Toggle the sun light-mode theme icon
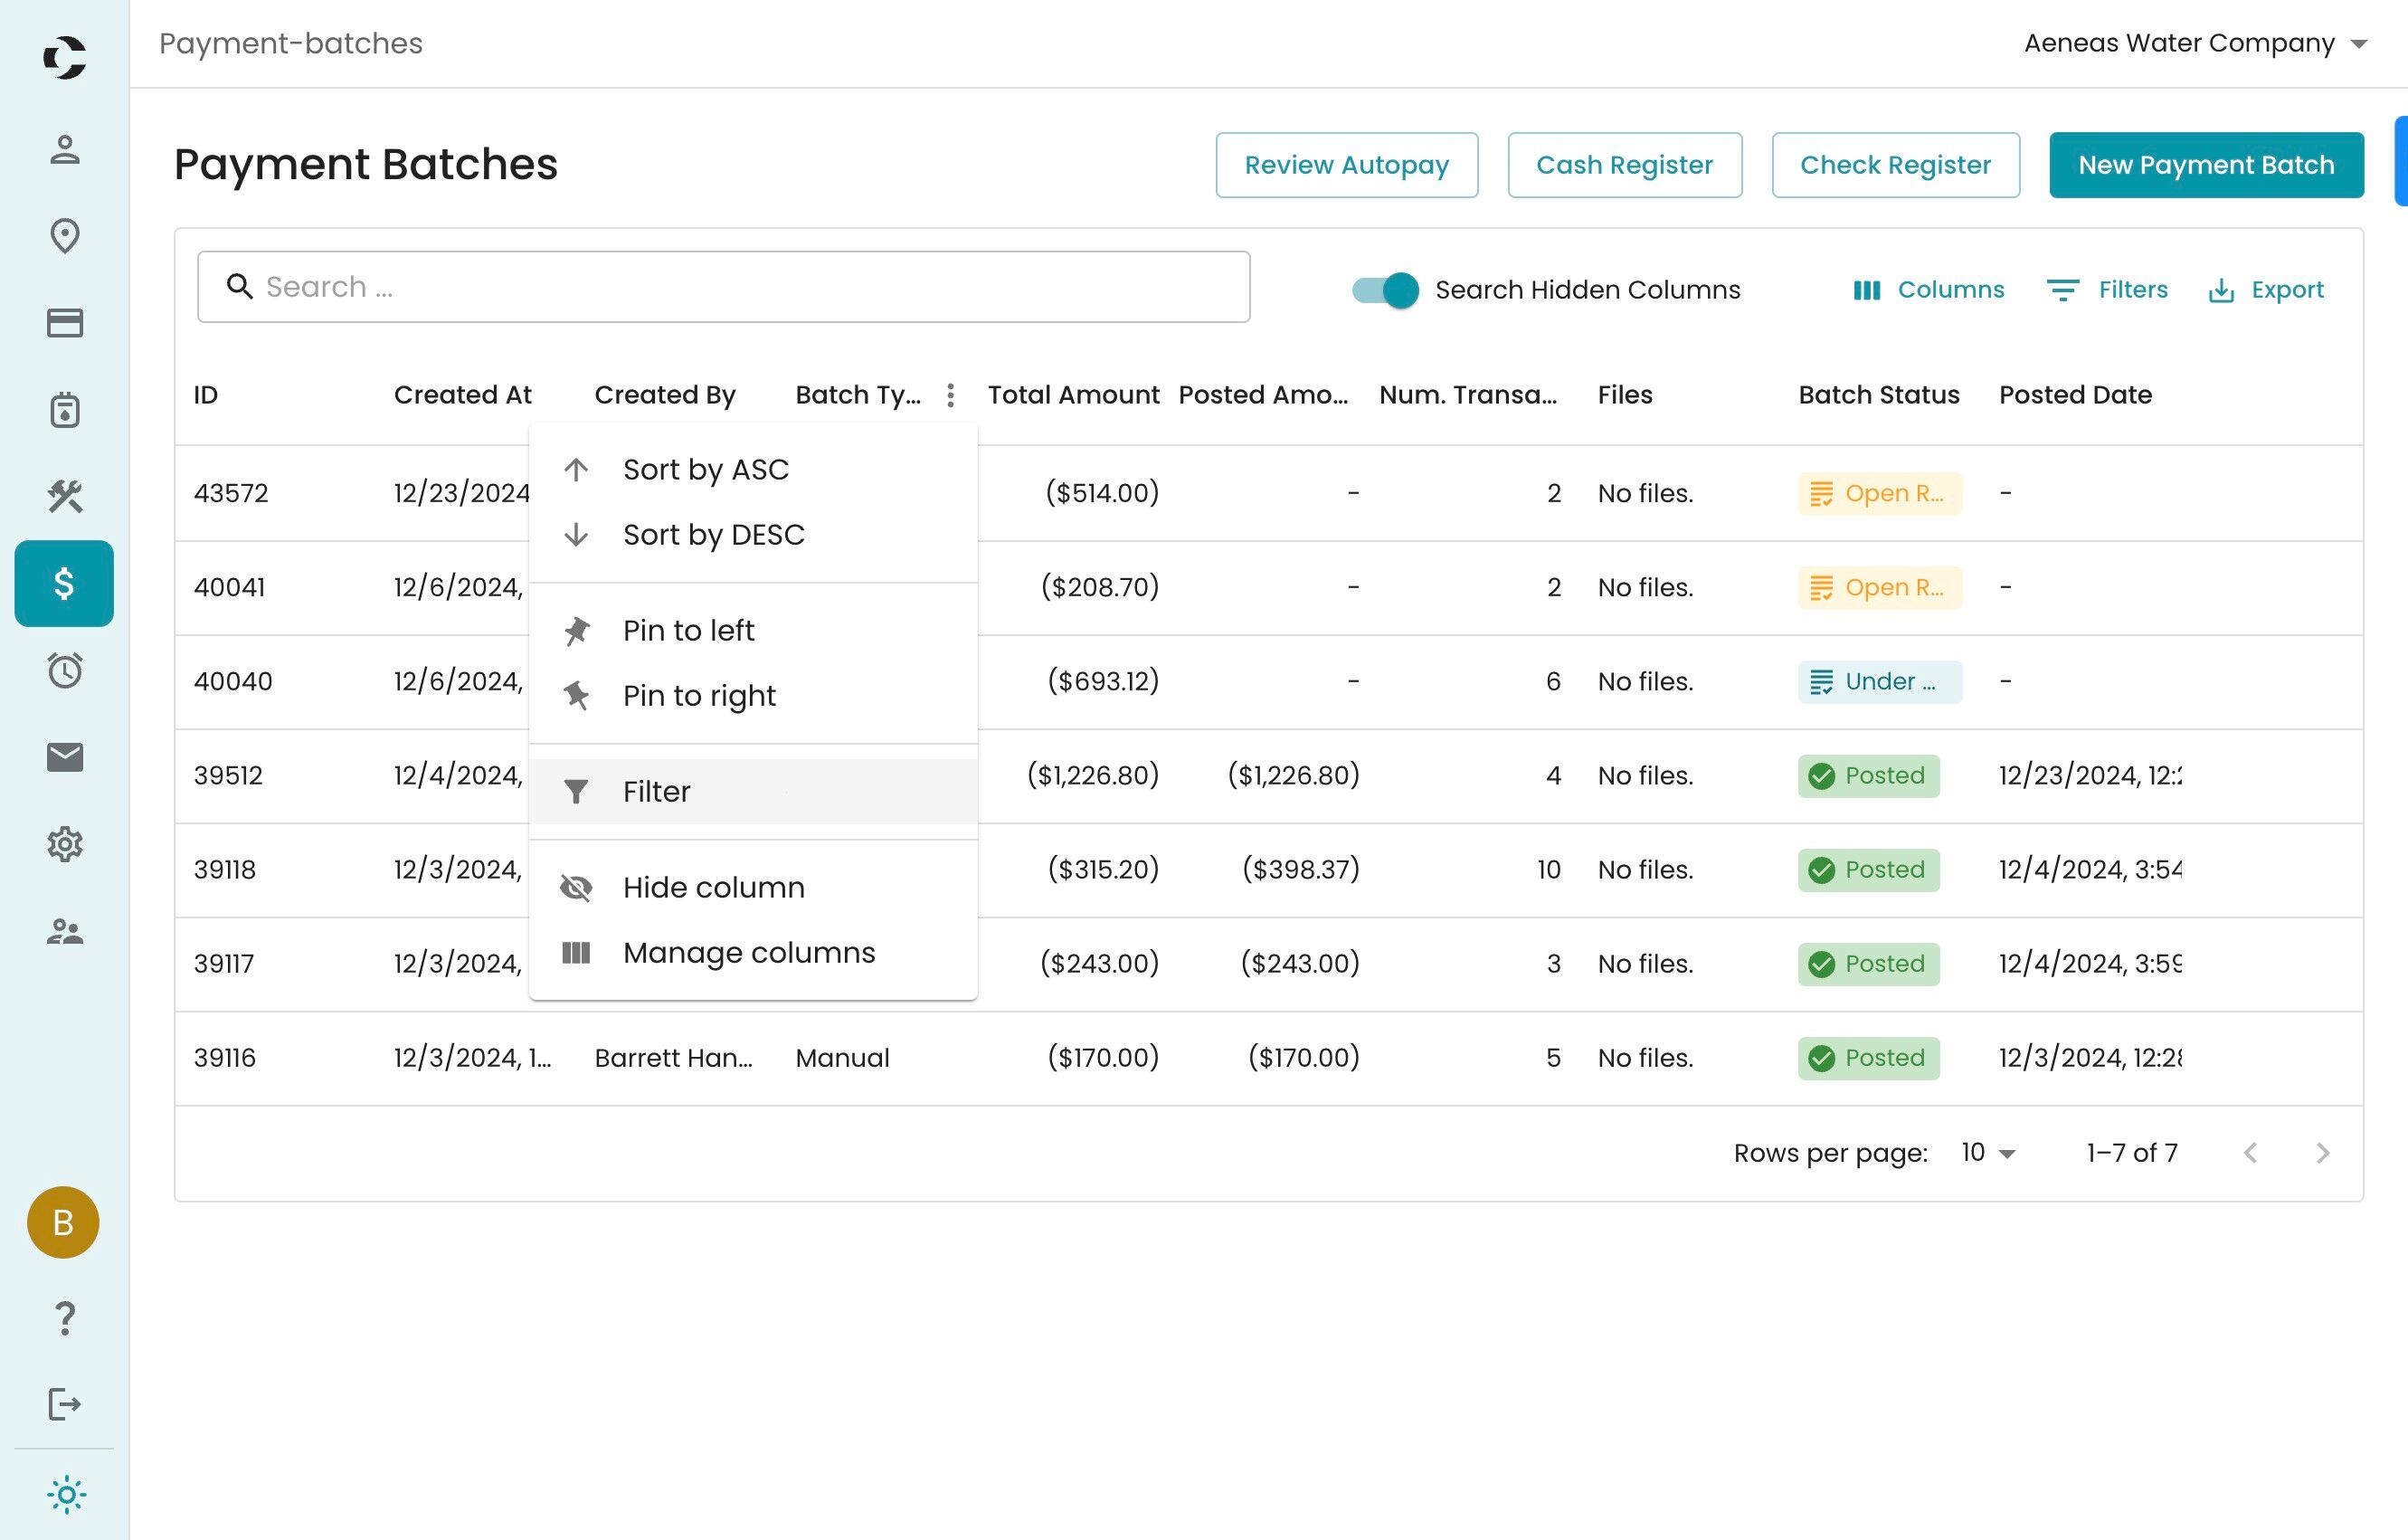The image size is (2408, 1540). [x=66, y=1494]
